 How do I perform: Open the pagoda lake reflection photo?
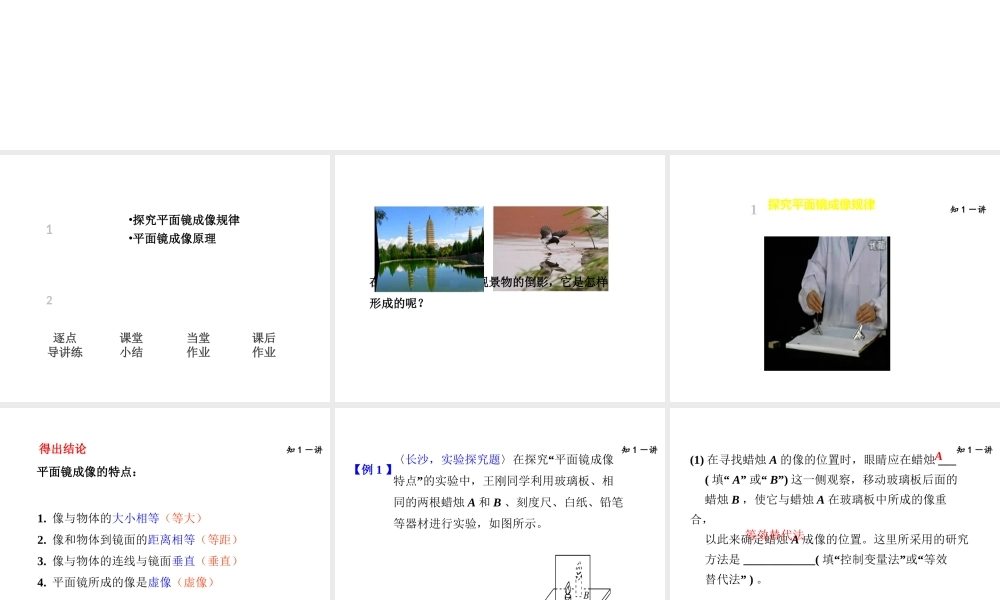pos(429,249)
